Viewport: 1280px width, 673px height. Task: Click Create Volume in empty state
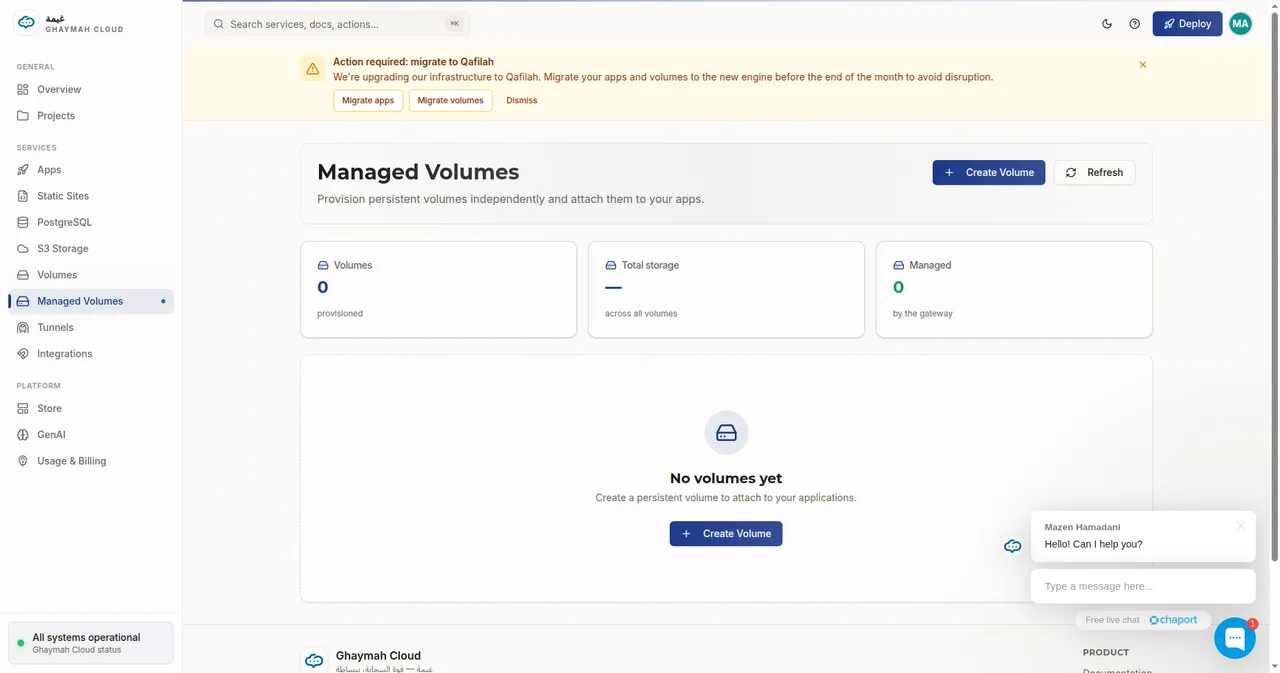pos(726,534)
